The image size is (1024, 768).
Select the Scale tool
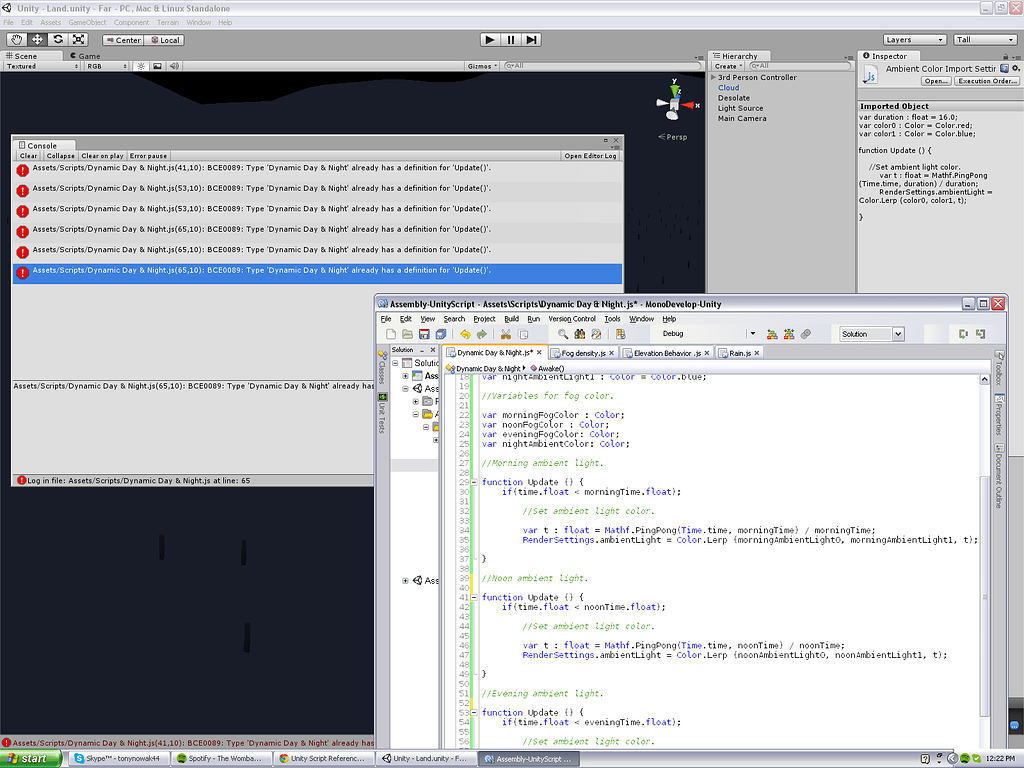(79, 39)
